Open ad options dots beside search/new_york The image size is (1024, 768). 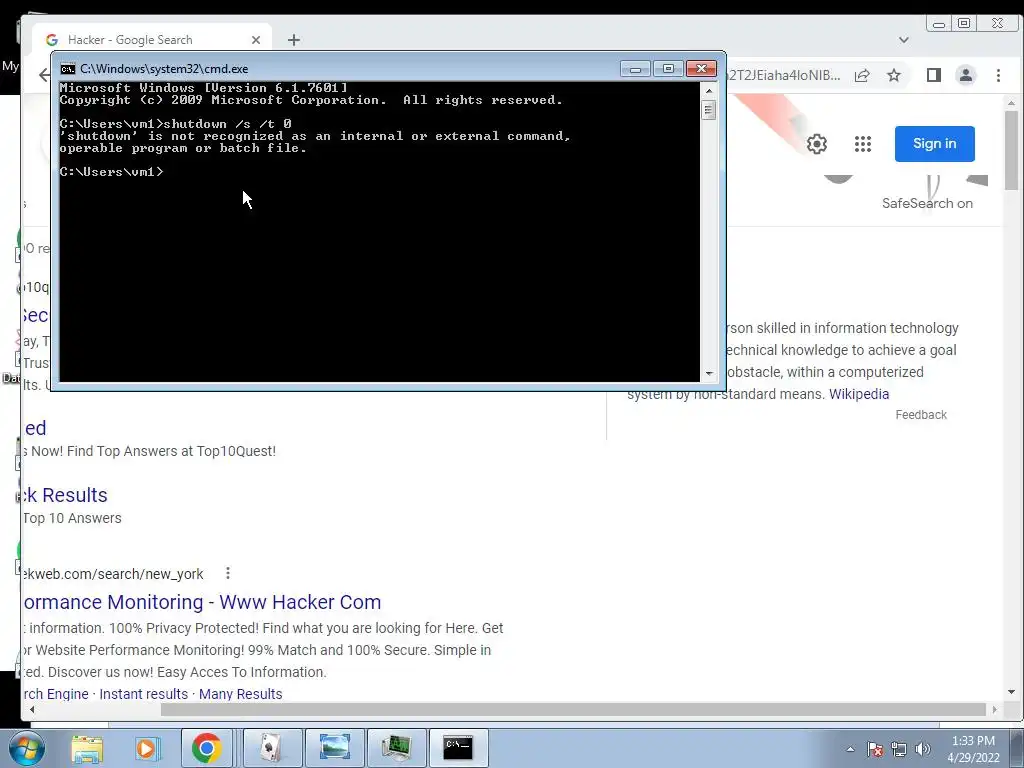227,573
